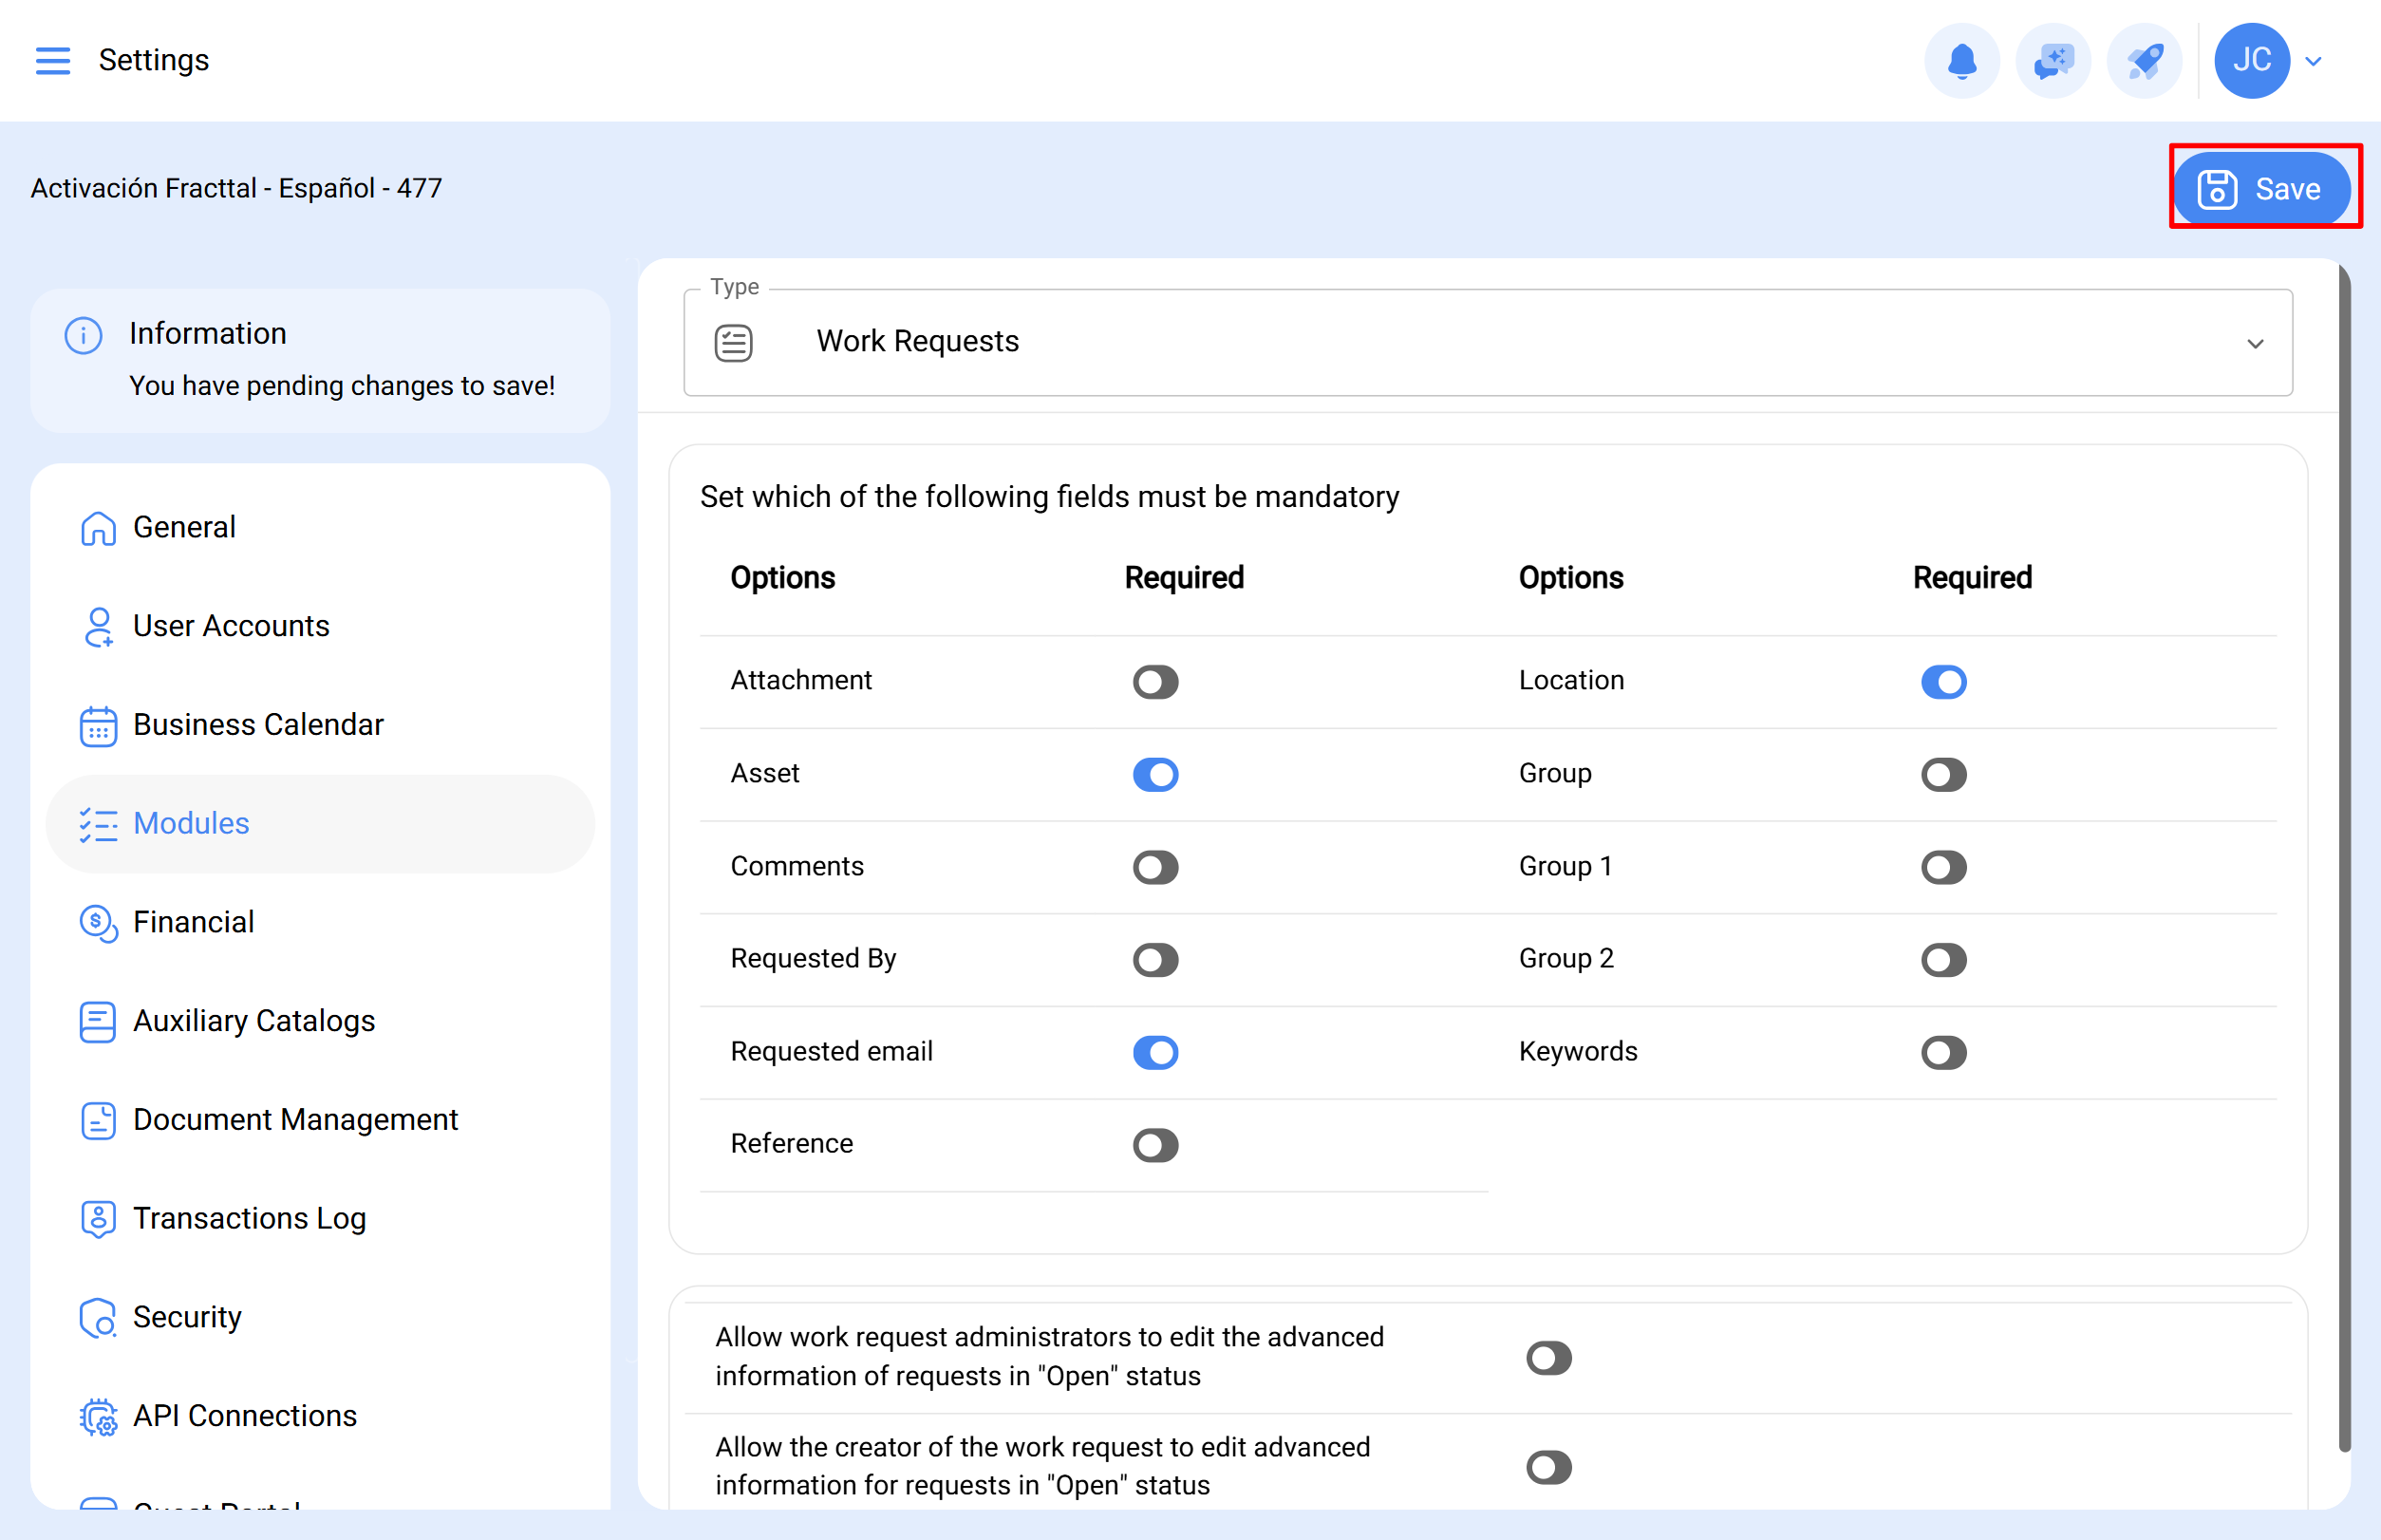Select Document Management in the sidebar
The image size is (2381, 1540).
click(295, 1120)
